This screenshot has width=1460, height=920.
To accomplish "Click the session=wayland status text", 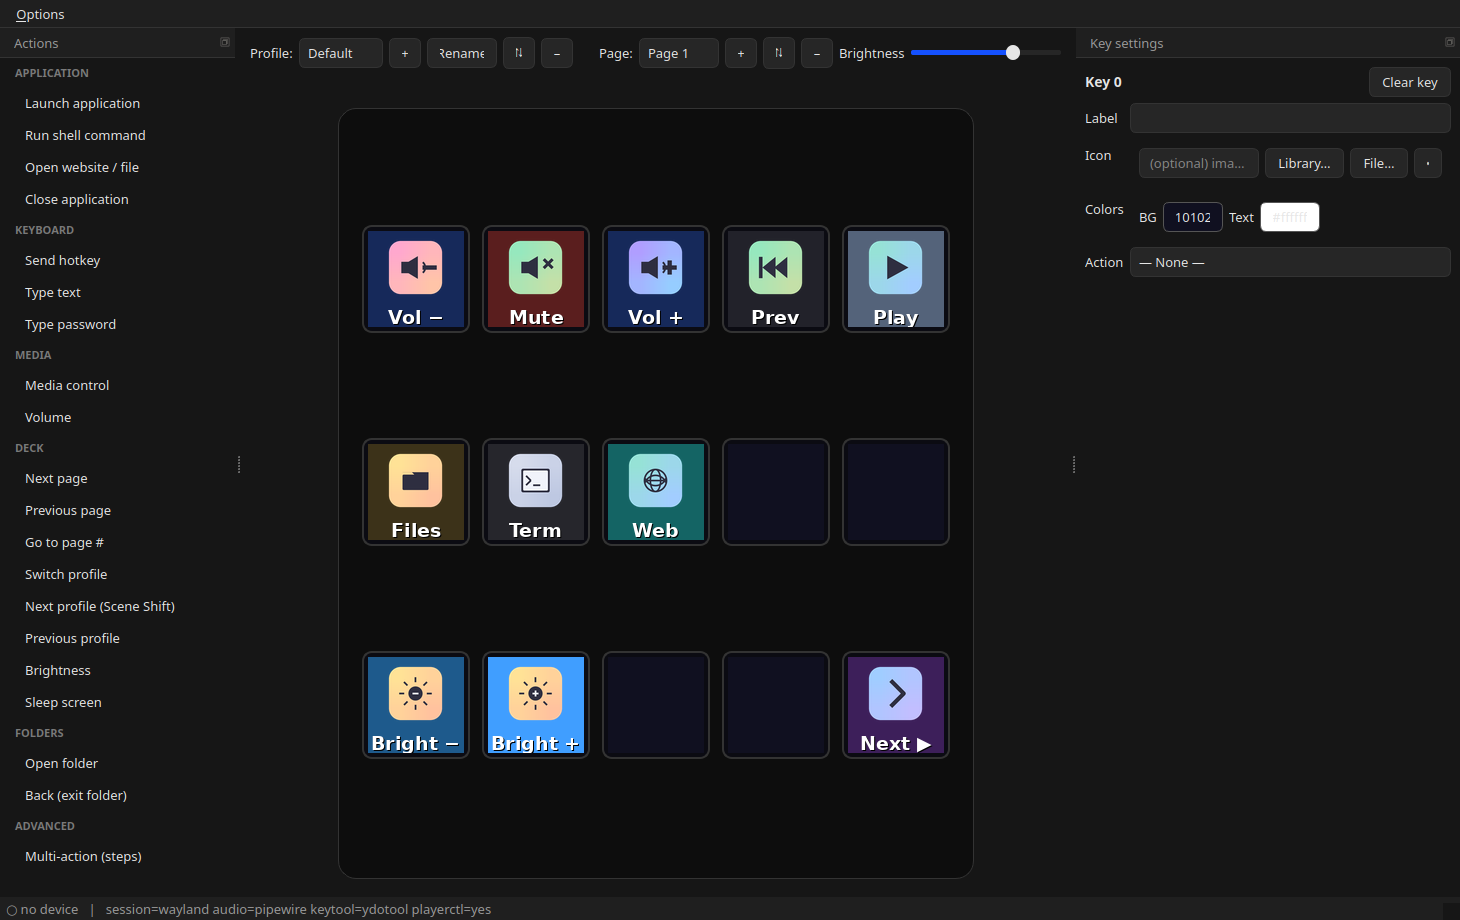I will click(298, 909).
